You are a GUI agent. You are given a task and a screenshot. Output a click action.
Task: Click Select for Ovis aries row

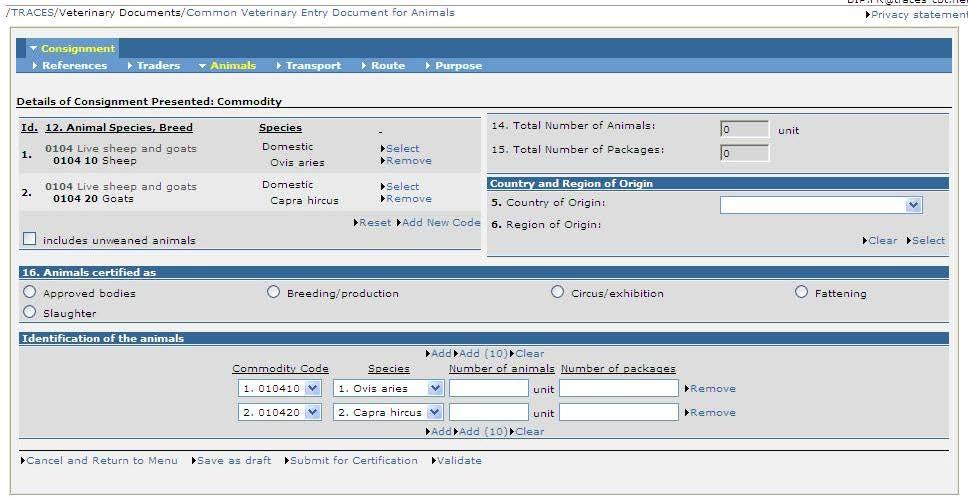pyautogui.click(x=403, y=149)
